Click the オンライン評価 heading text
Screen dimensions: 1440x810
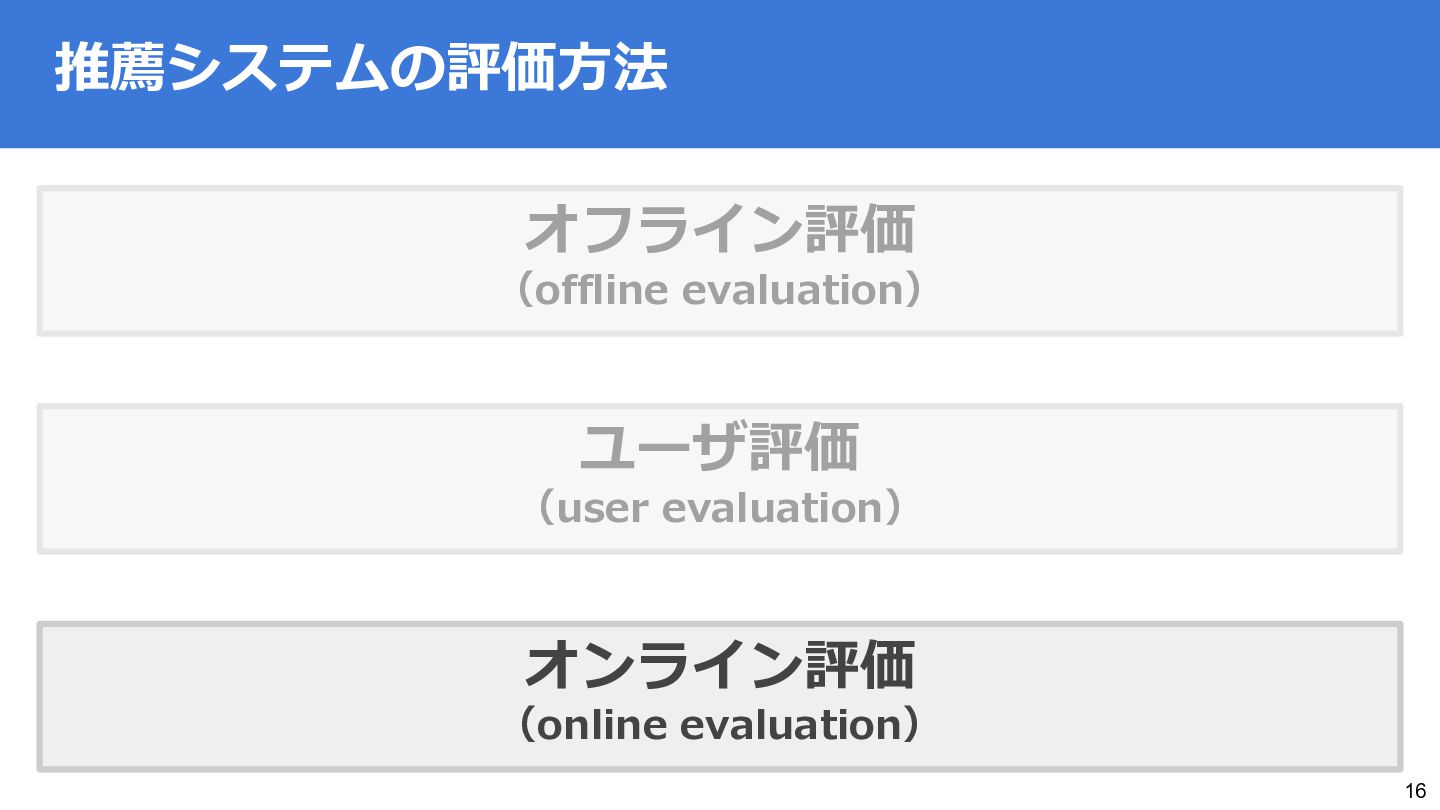pos(719,667)
